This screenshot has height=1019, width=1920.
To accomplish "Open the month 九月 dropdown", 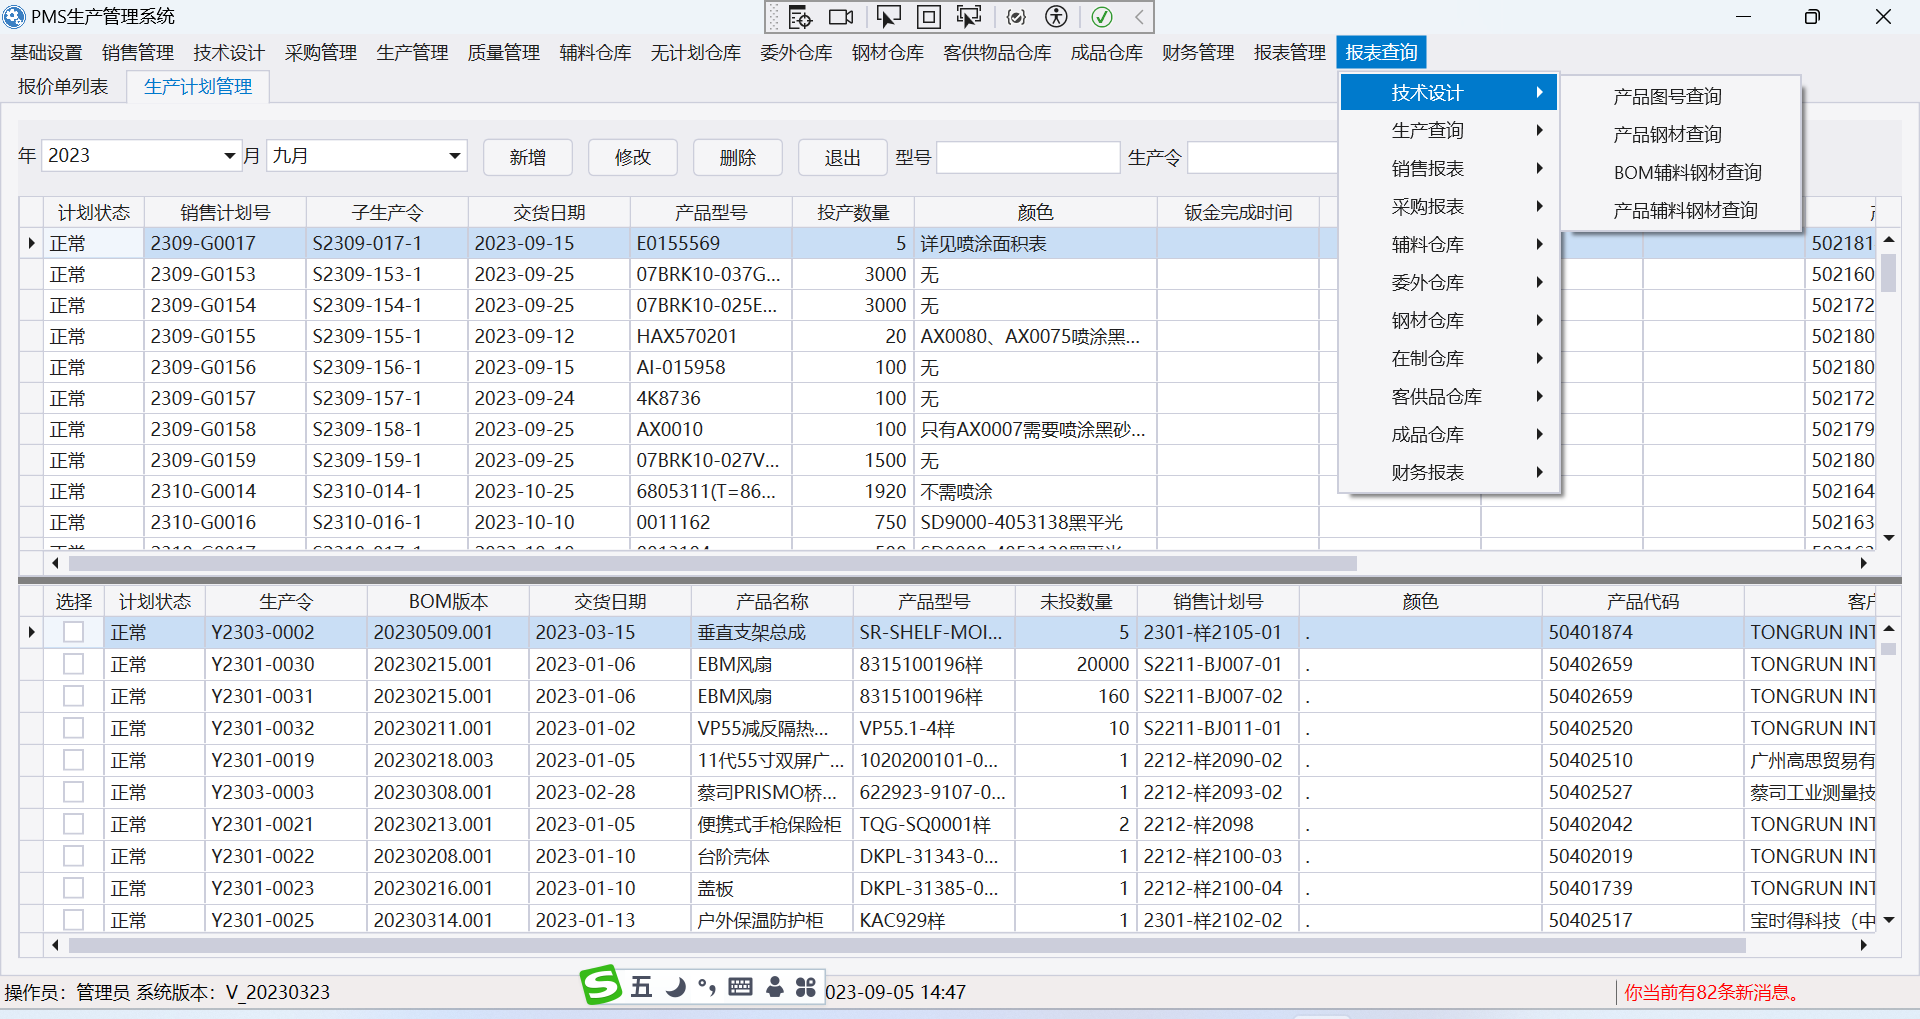I will 454,156.
